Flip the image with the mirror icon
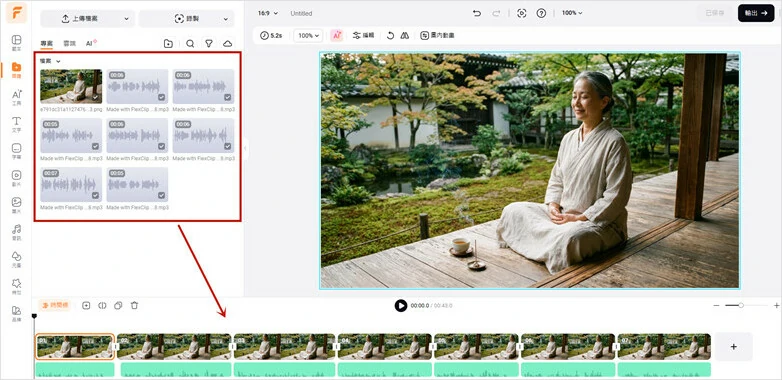This screenshot has height=380, width=782. [405, 35]
